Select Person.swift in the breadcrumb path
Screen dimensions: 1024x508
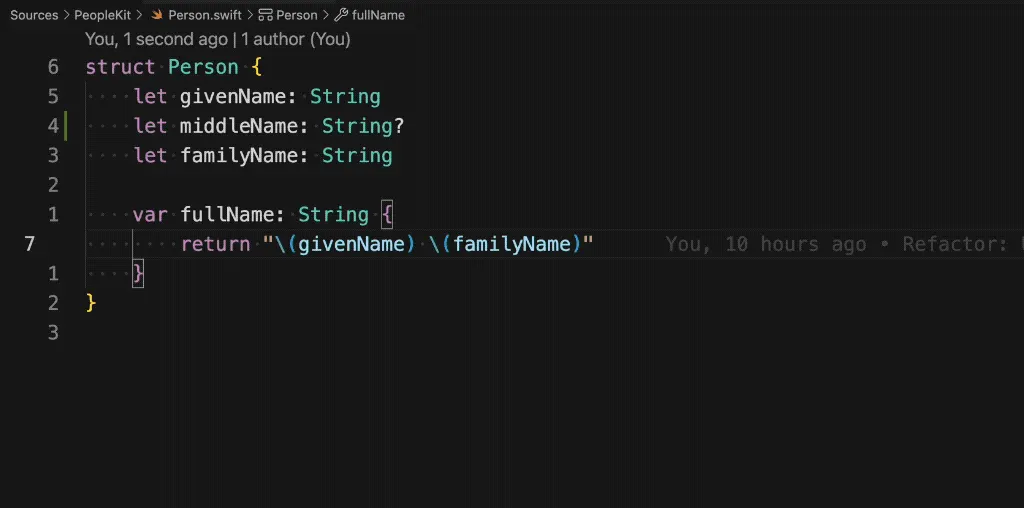click(205, 15)
